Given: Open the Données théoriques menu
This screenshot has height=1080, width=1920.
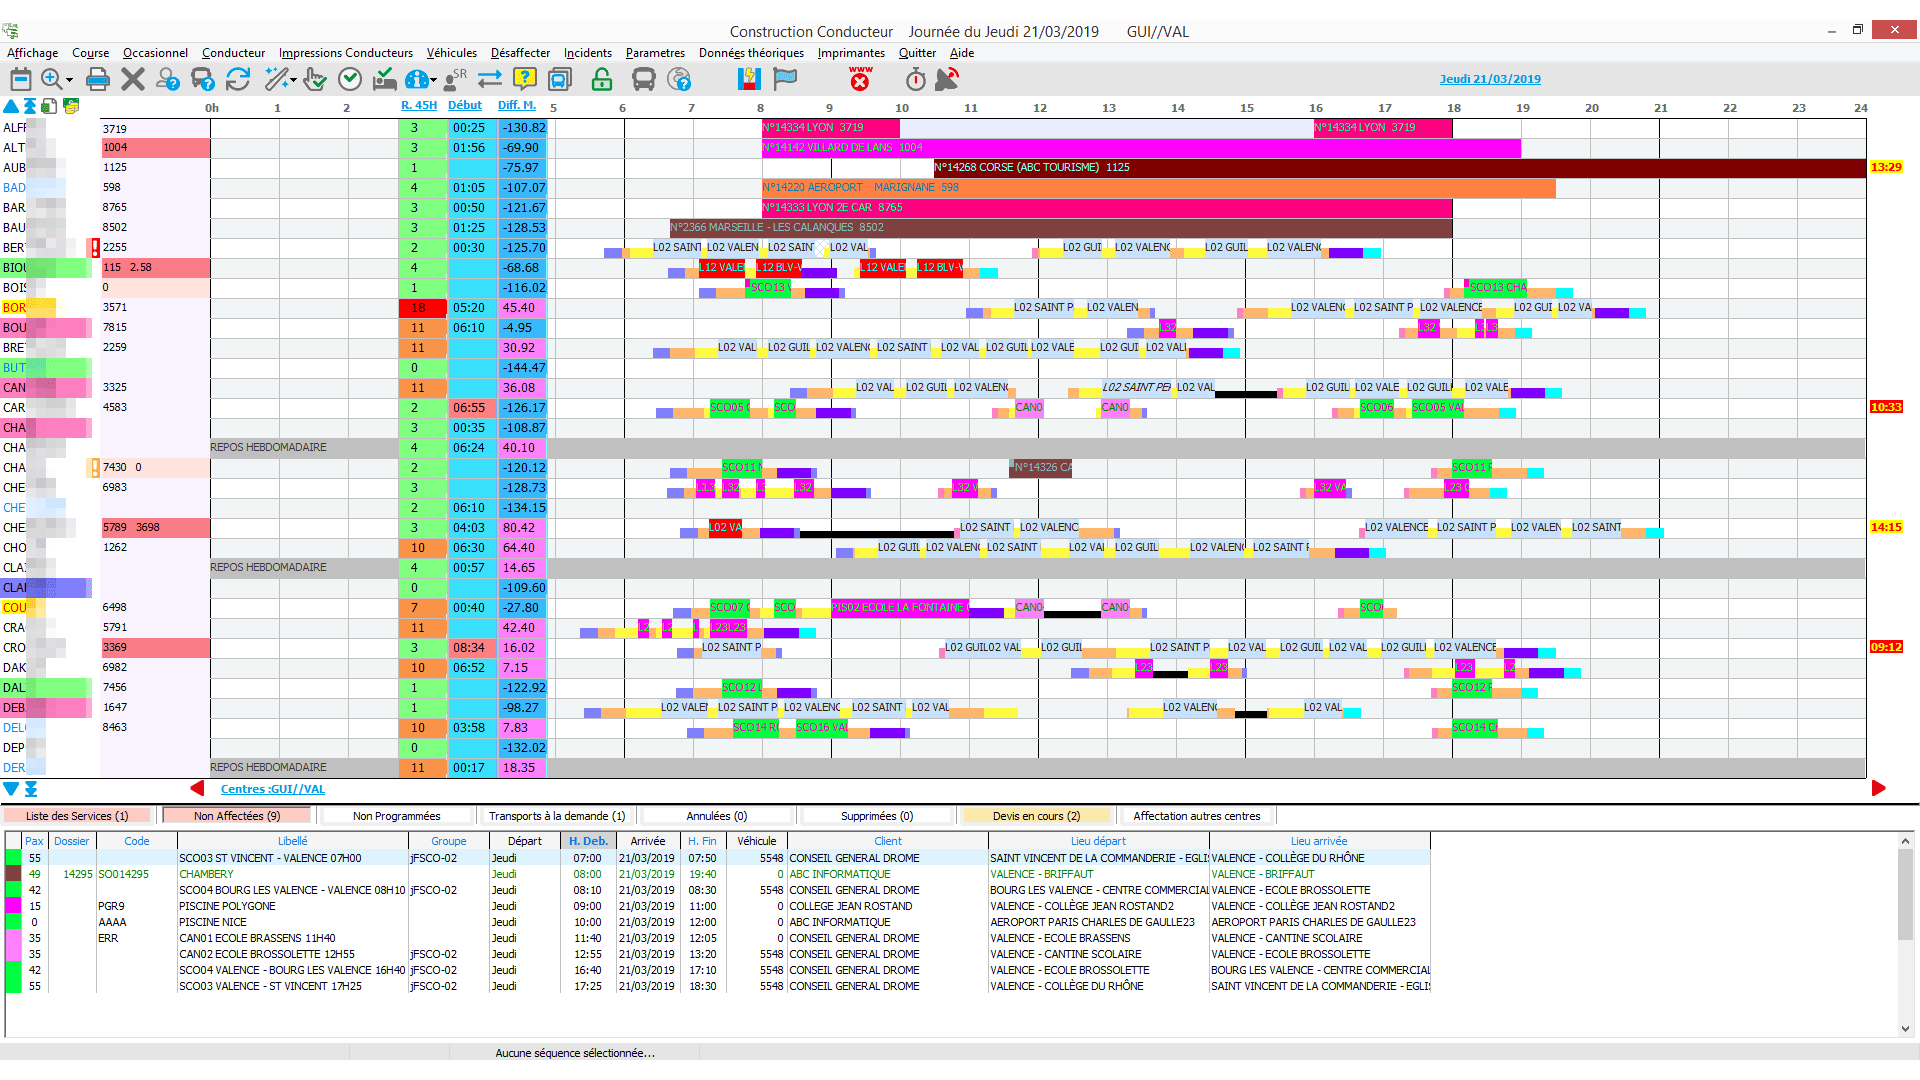Looking at the screenshot, I should 750,53.
